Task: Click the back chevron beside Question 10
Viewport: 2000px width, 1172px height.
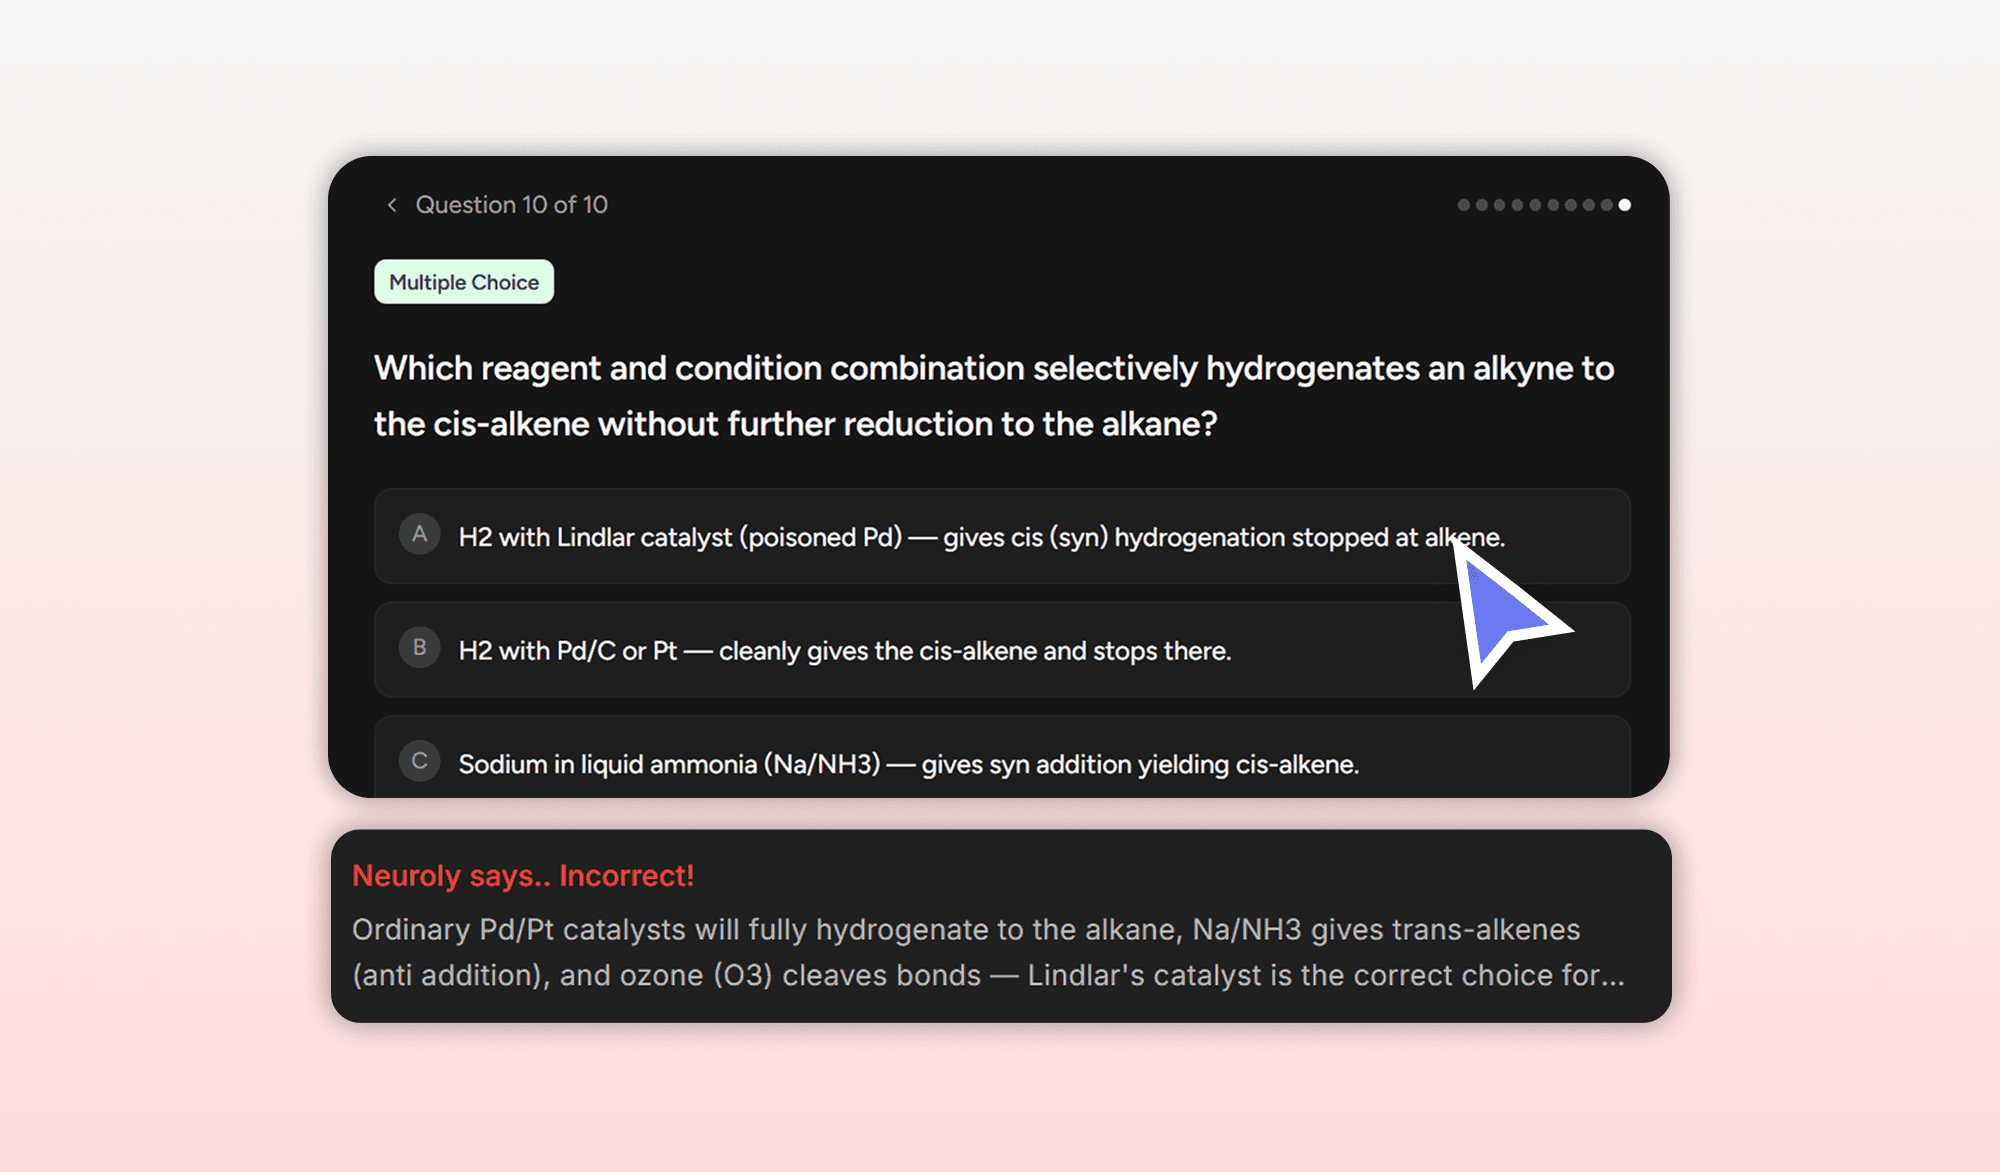Action: (392, 205)
